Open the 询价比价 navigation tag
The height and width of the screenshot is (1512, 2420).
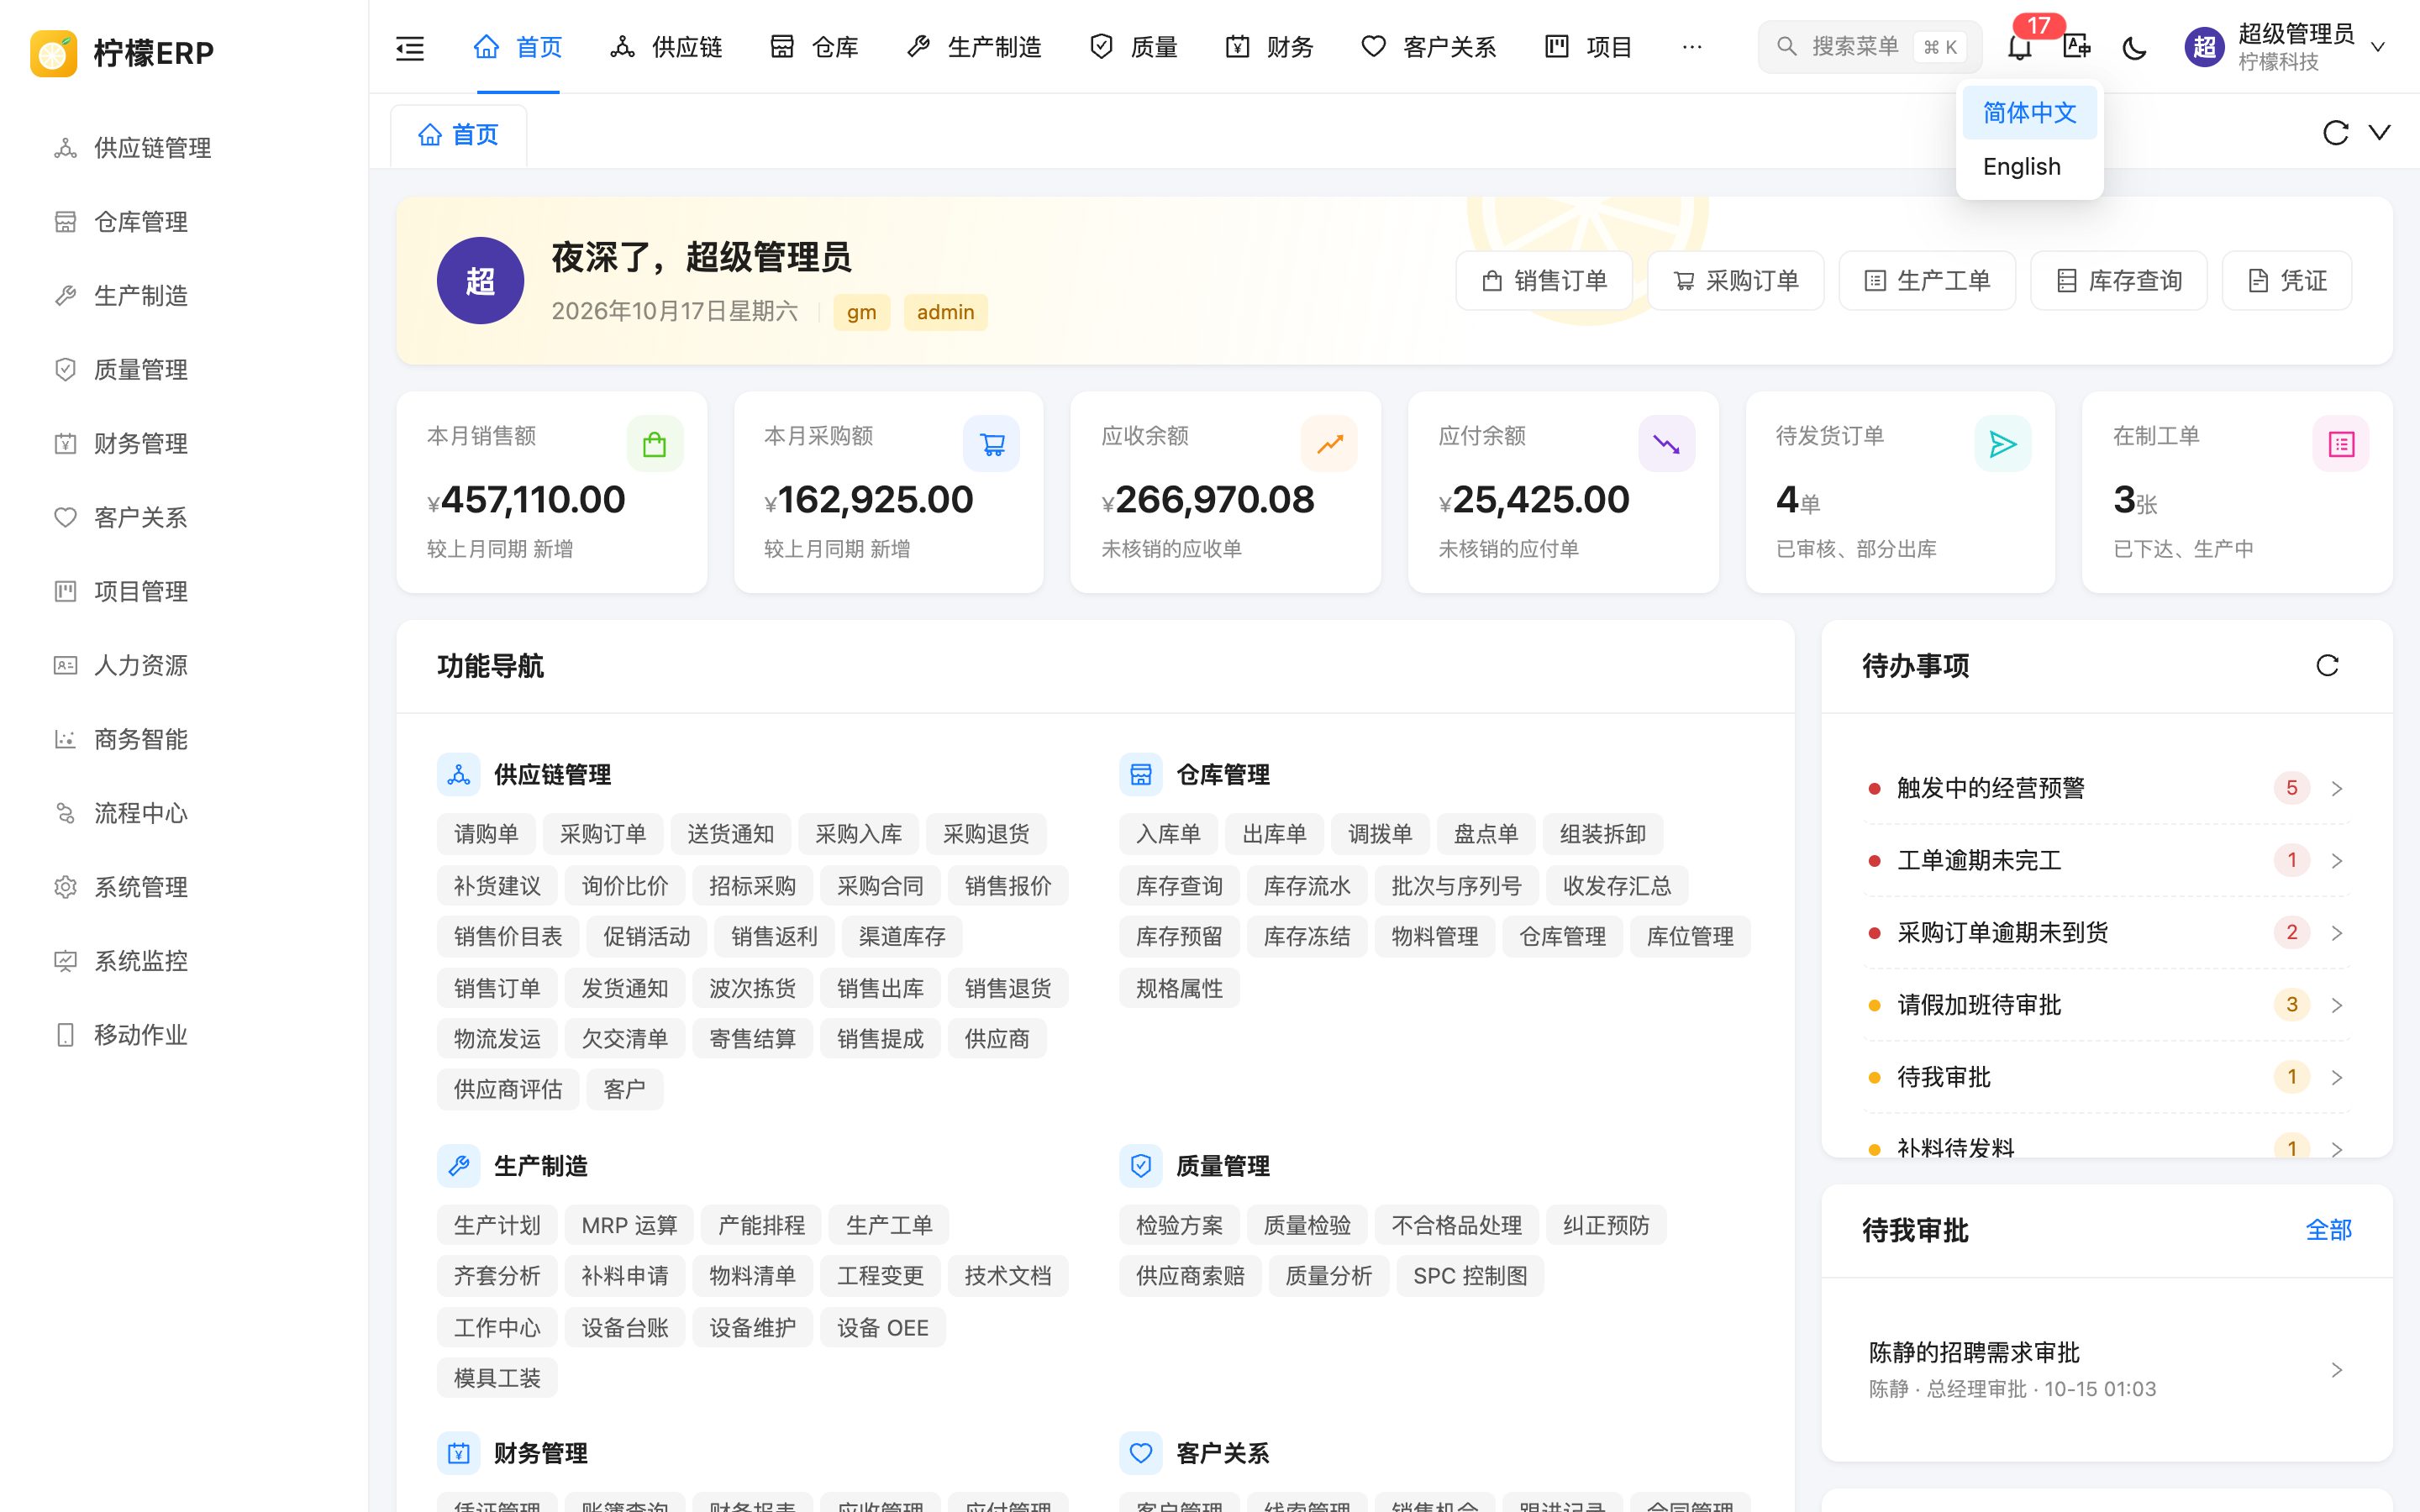(x=625, y=886)
